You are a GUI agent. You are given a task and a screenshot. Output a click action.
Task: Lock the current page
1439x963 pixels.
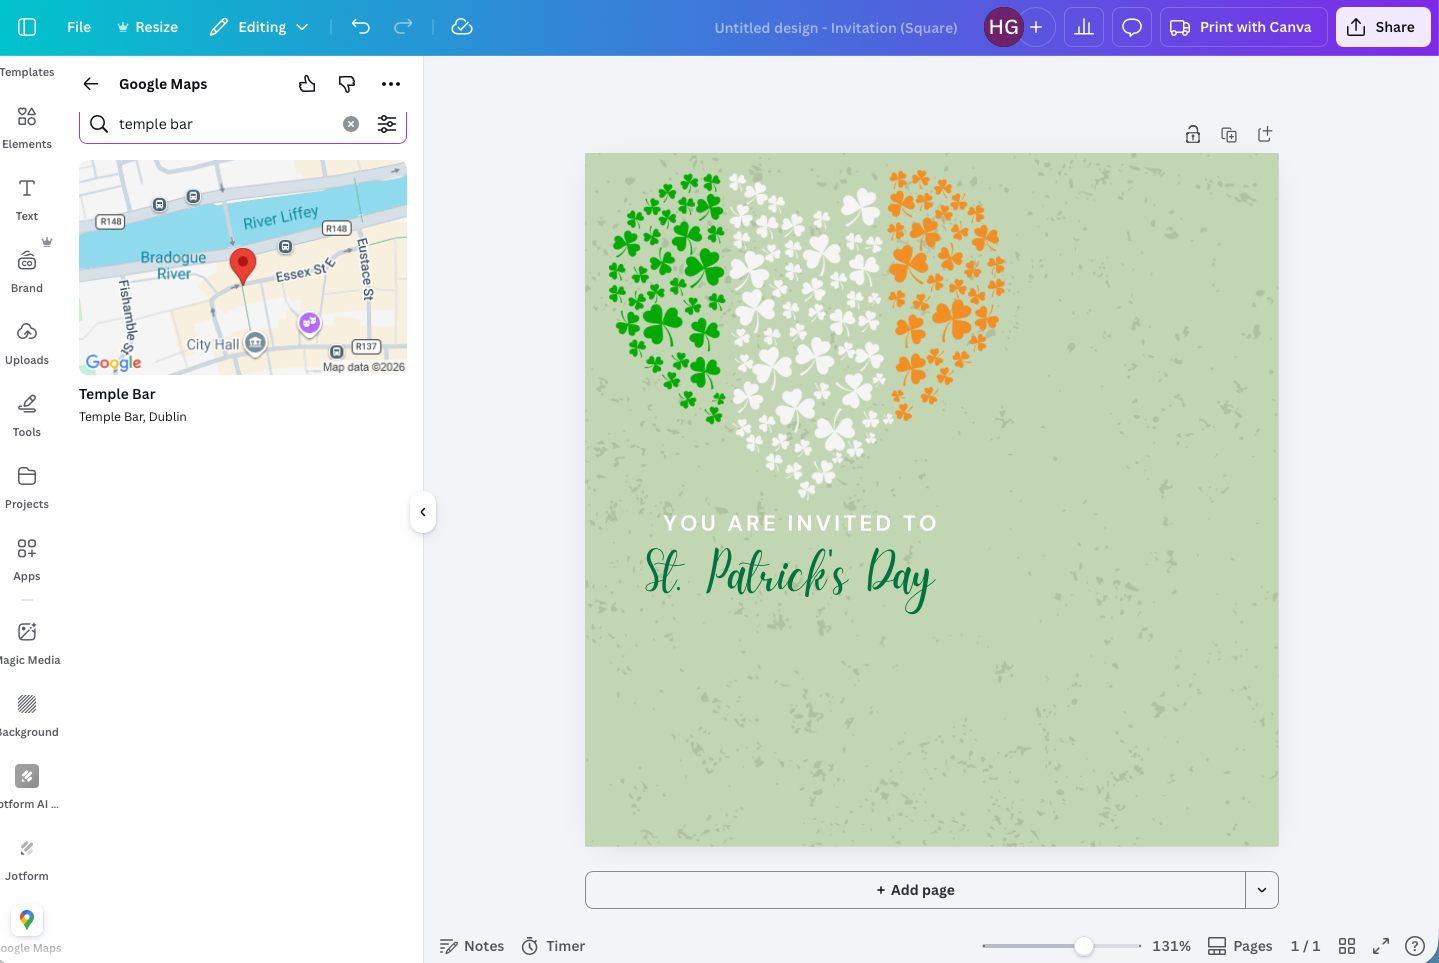click(1193, 133)
